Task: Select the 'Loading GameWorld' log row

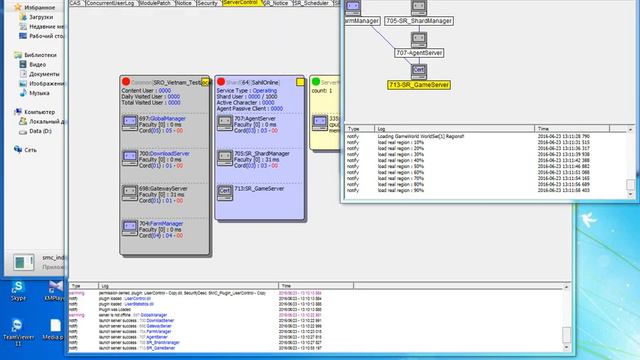Action: (486, 136)
